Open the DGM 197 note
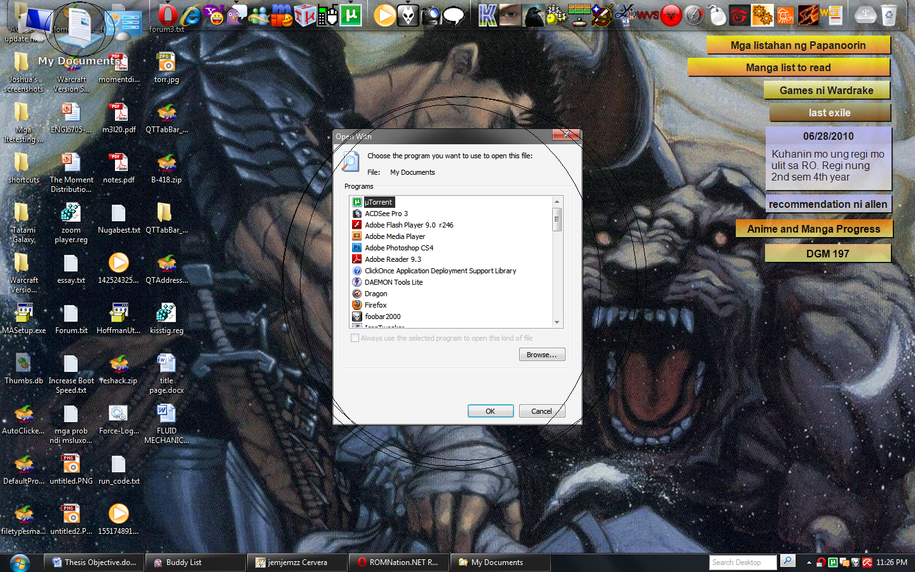Viewport: 915px width, 572px height. tap(827, 253)
